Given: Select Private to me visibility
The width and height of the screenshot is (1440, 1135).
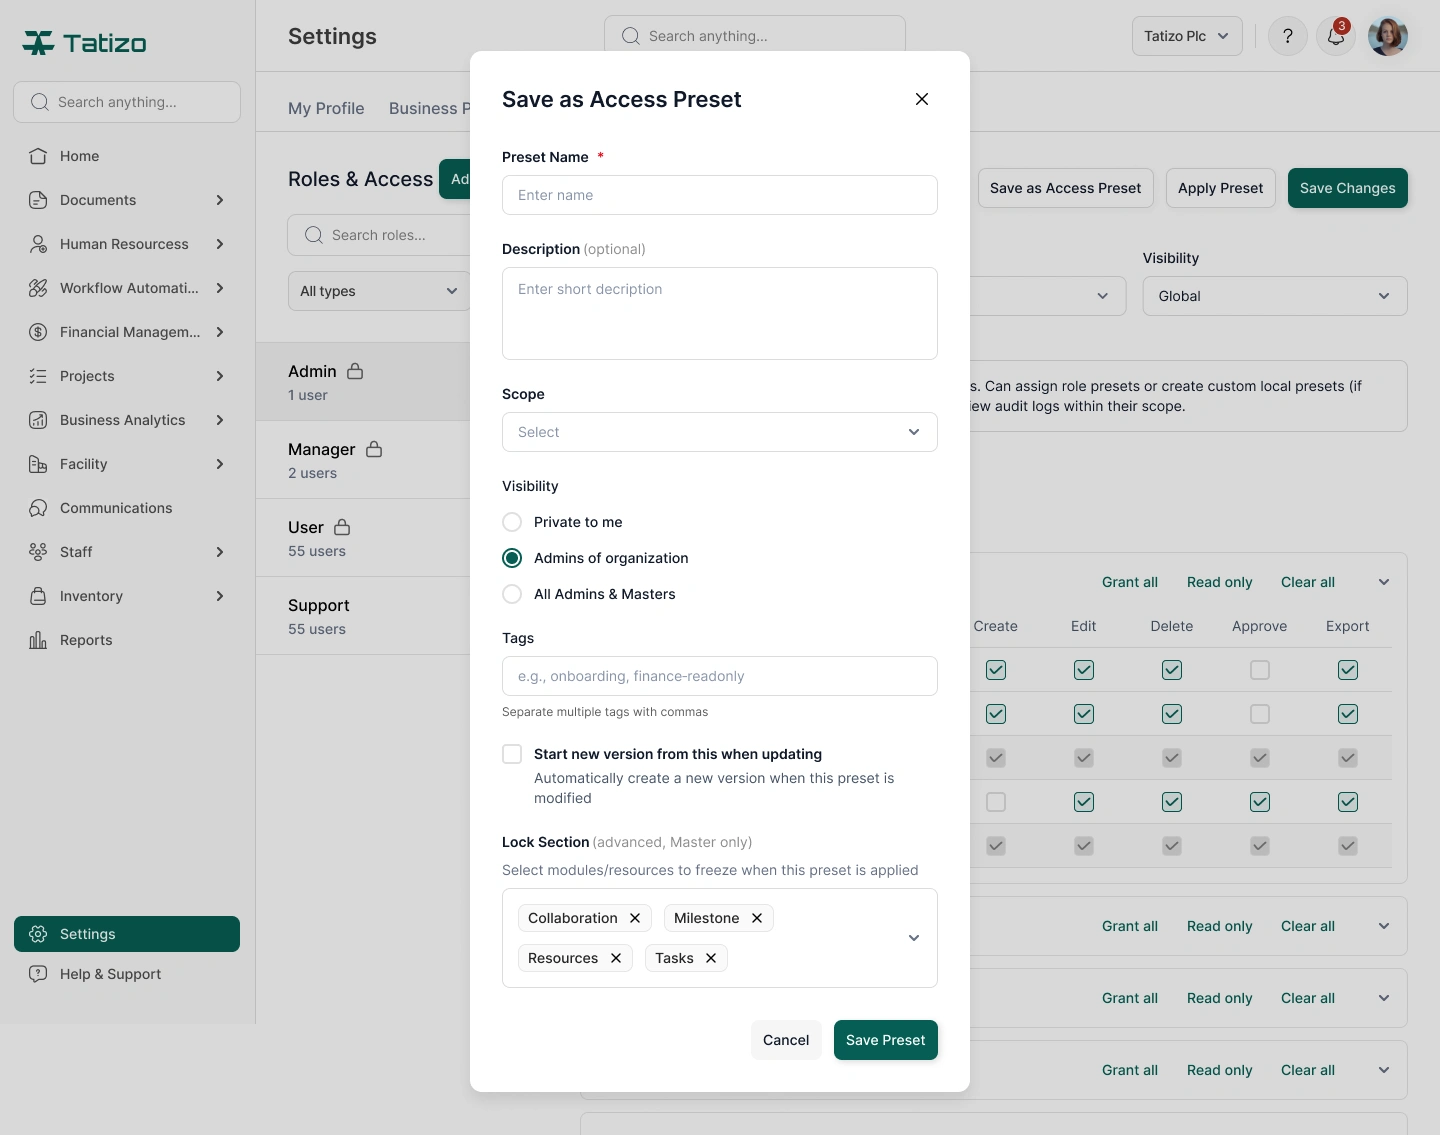Looking at the screenshot, I should (512, 522).
